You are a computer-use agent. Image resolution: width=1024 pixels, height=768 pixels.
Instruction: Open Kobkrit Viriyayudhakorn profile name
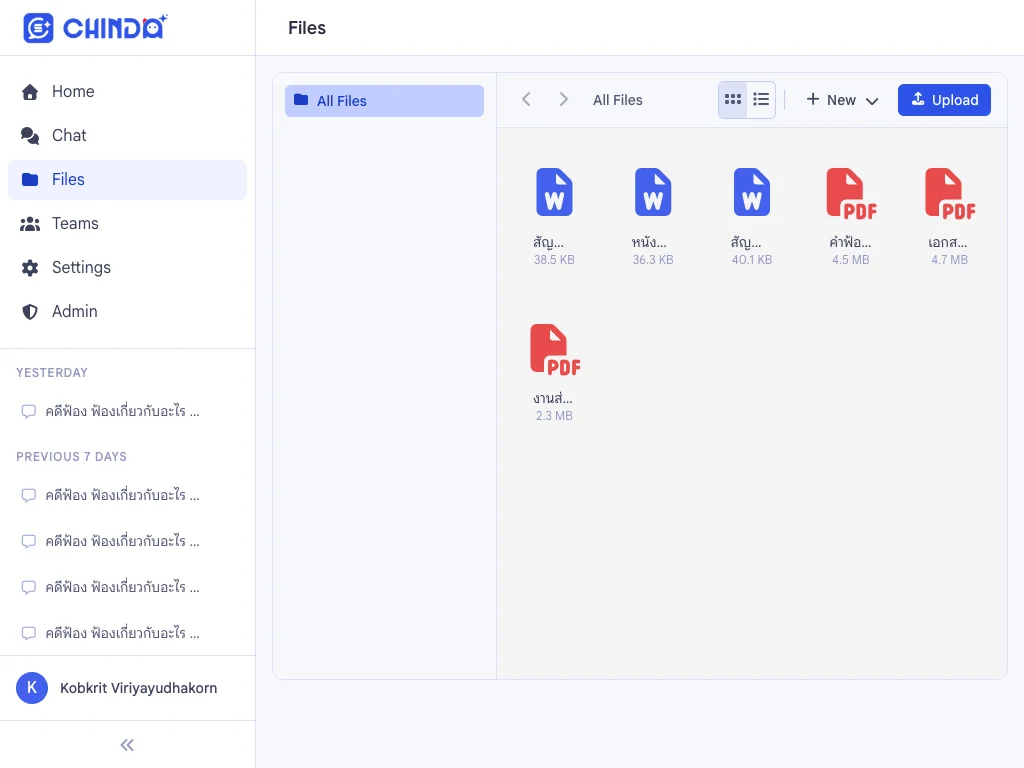[138, 688]
